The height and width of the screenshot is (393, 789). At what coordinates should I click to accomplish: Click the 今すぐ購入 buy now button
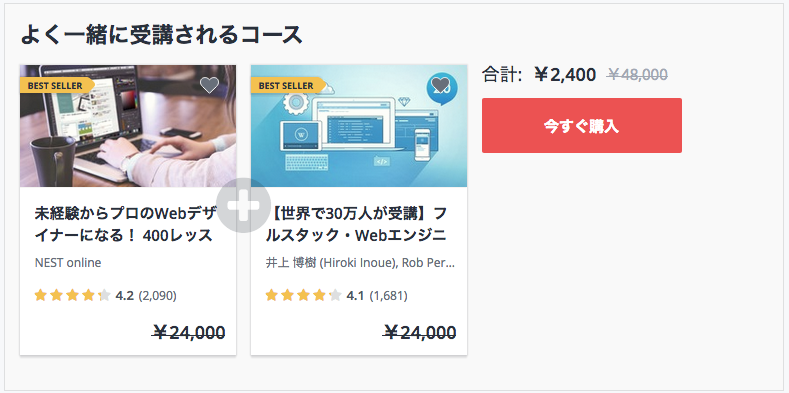coord(582,125)
